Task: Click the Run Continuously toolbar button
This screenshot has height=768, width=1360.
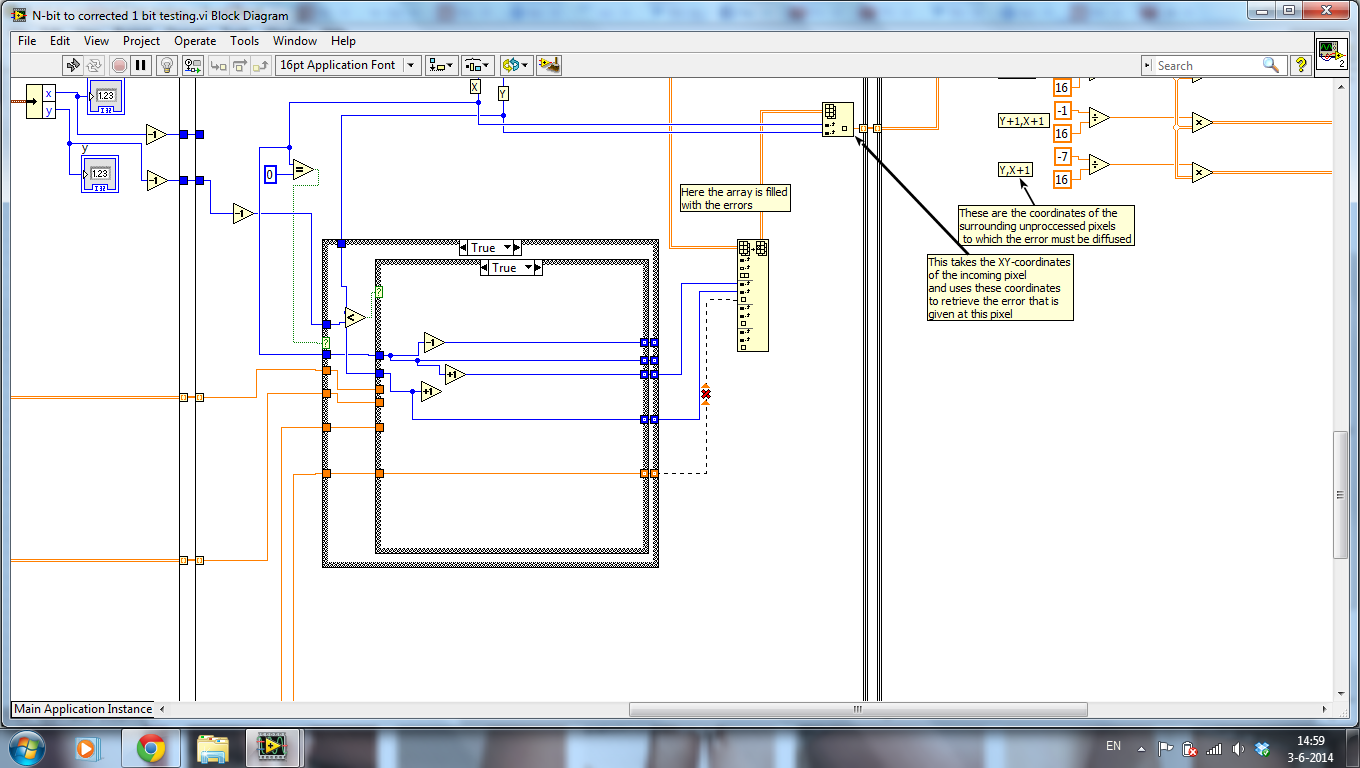Action: click(x=95, y=65)
